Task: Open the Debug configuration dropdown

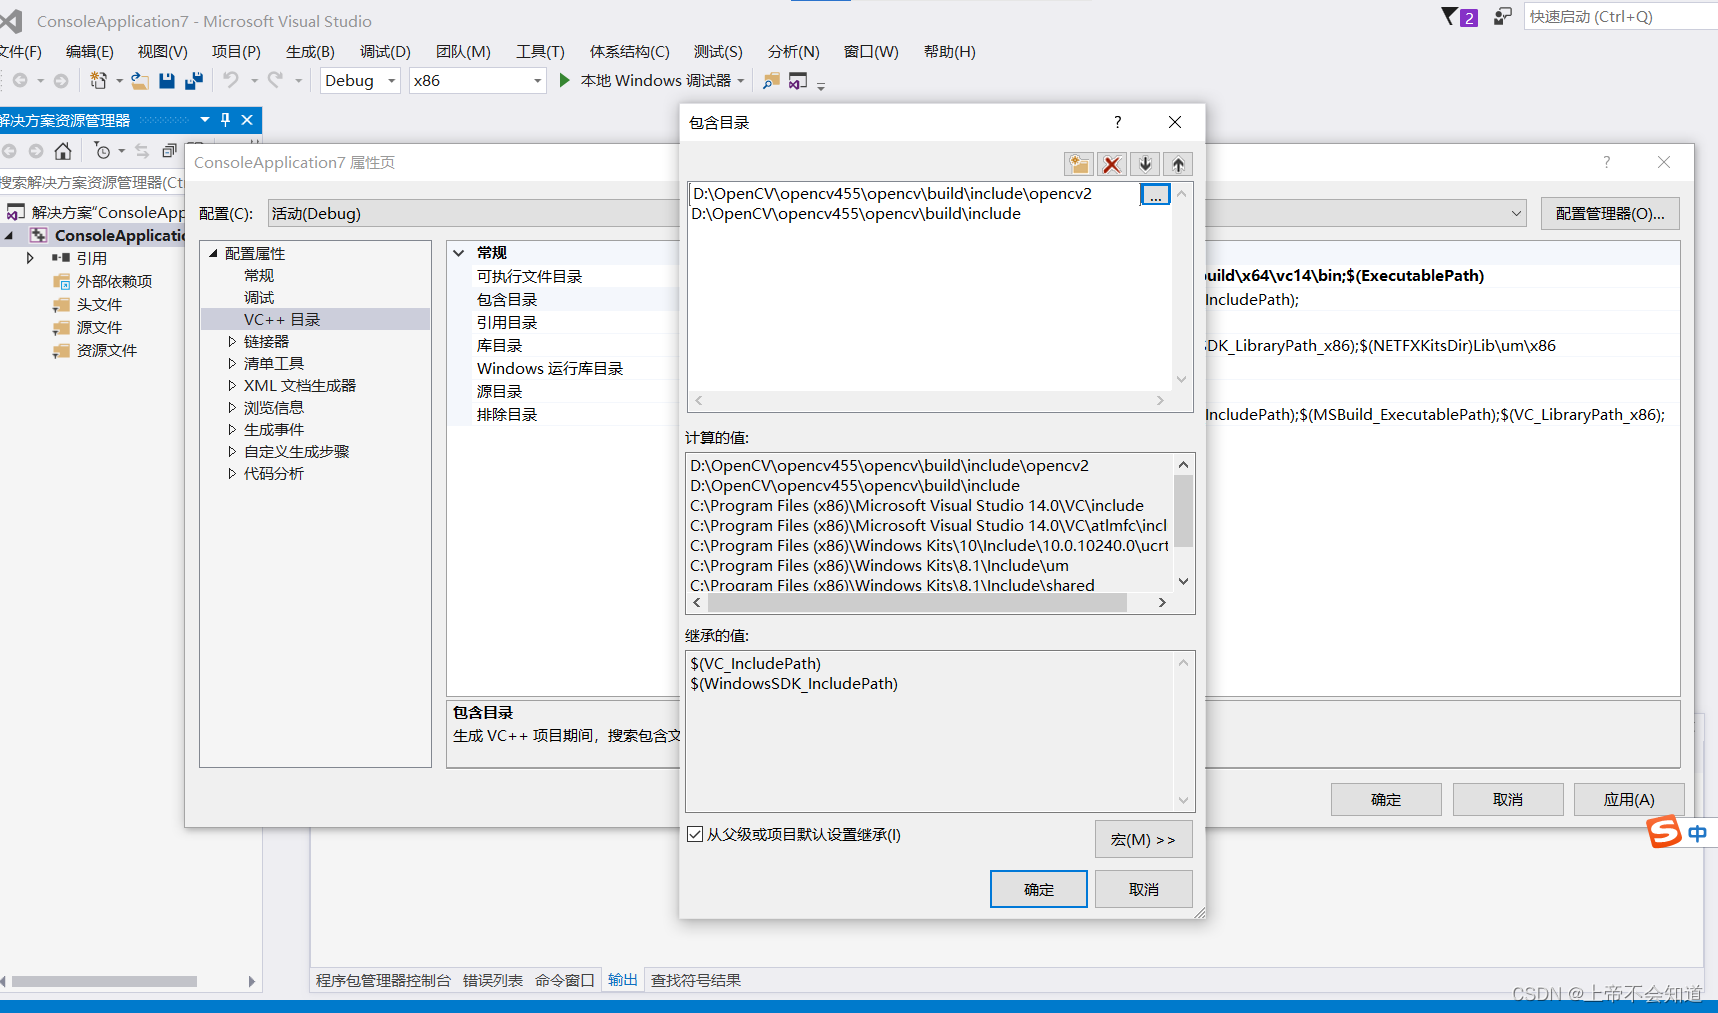Action: point(360,80)
